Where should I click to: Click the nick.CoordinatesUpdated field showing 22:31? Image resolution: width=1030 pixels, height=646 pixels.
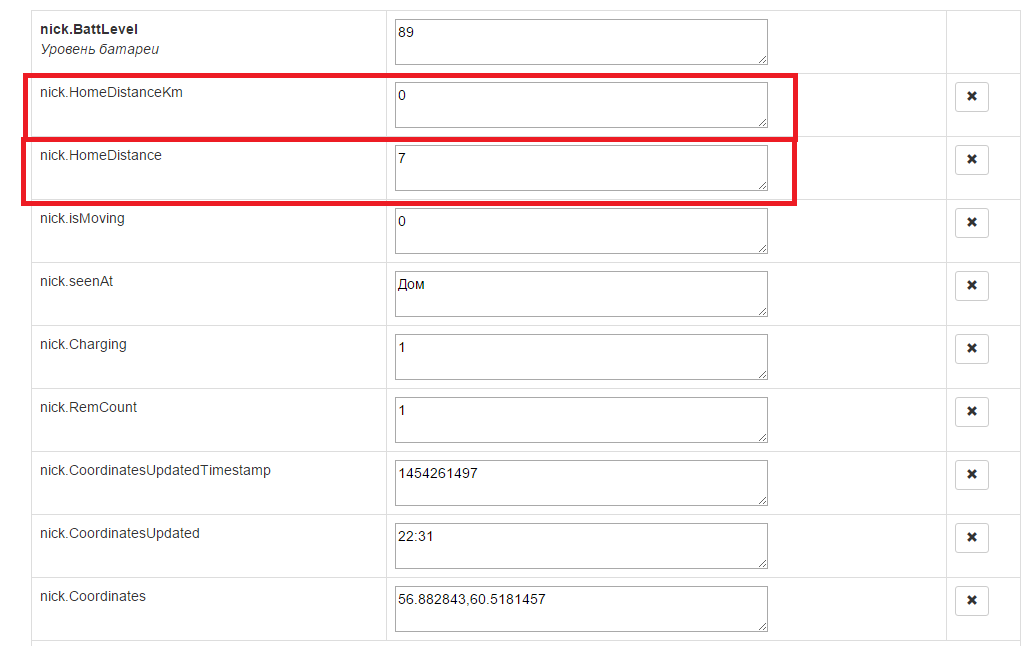coord(581,546)
